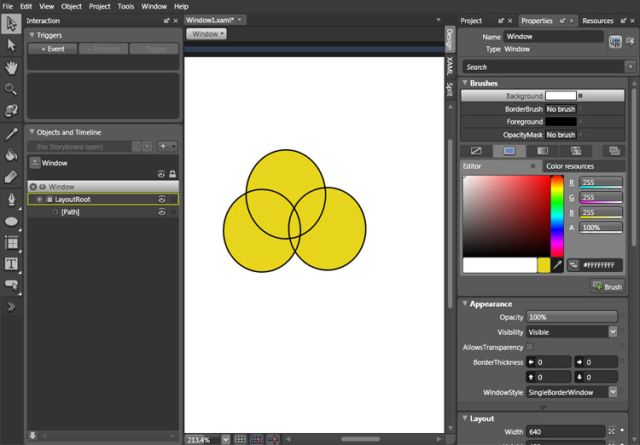Choose the Solid color brush icon
Viewport: 640px width, 445px height.
pos(509,151)
